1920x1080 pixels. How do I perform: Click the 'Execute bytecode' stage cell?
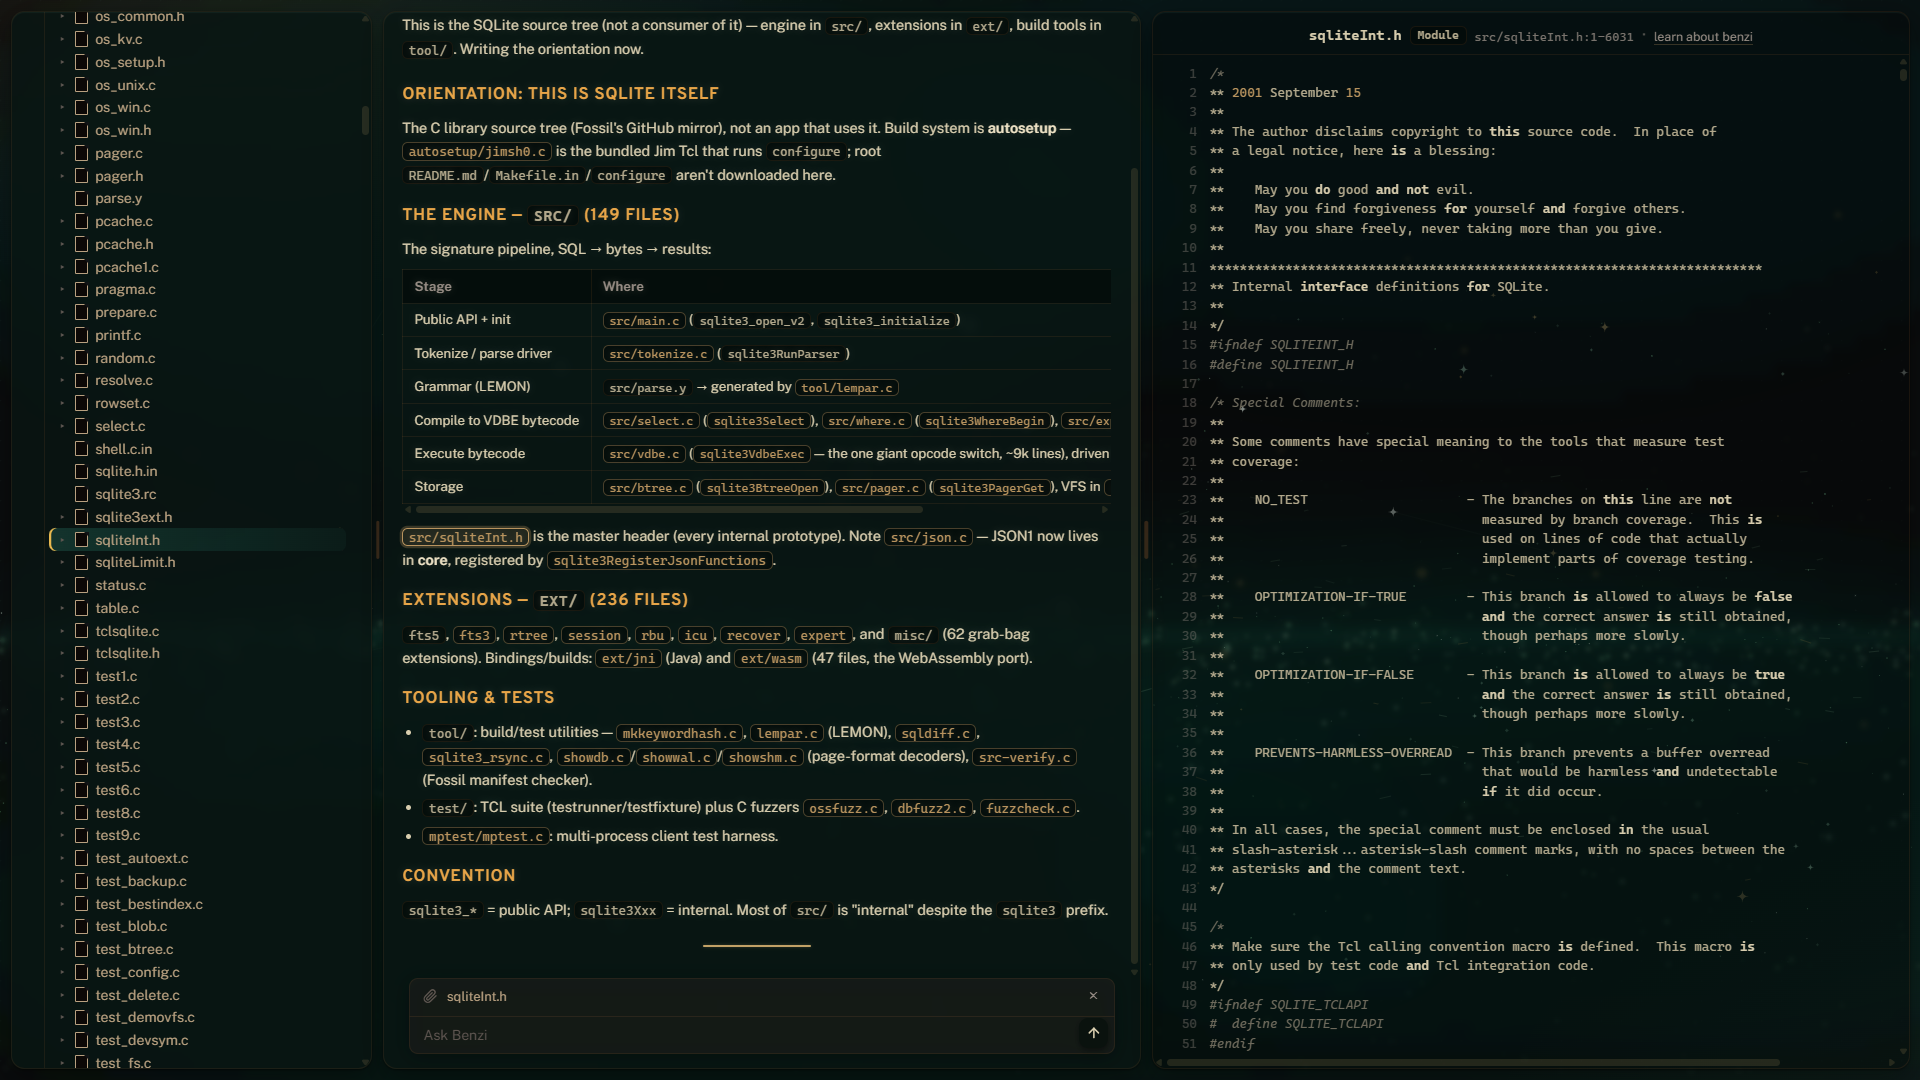point(497,454)
